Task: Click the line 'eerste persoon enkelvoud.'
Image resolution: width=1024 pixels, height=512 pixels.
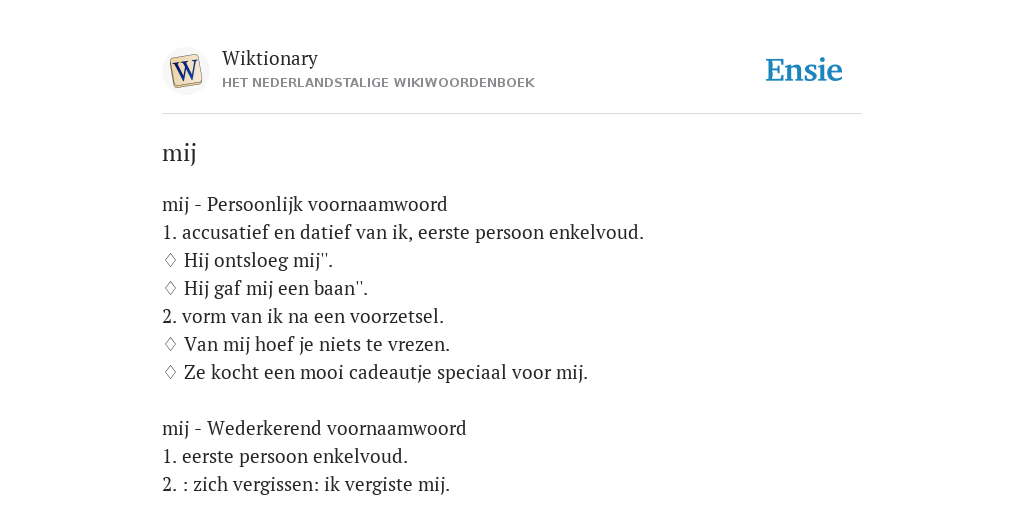Action: [285, 456]
